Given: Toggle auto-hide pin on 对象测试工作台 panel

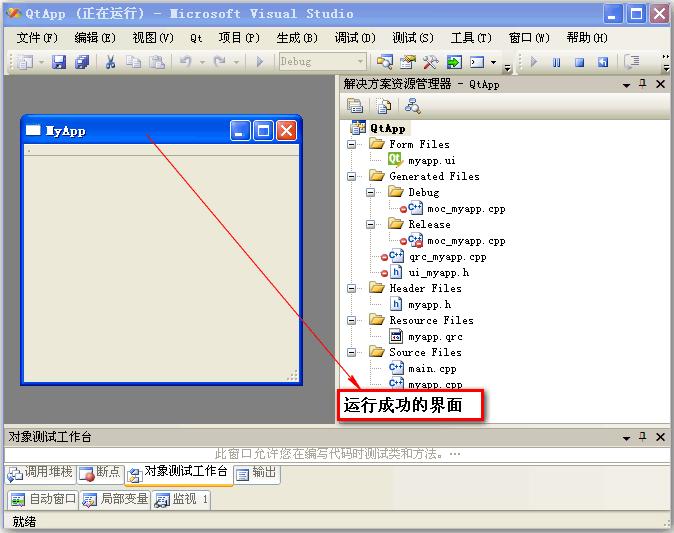Looking at the screenshot, I should (x=643, y=437).
